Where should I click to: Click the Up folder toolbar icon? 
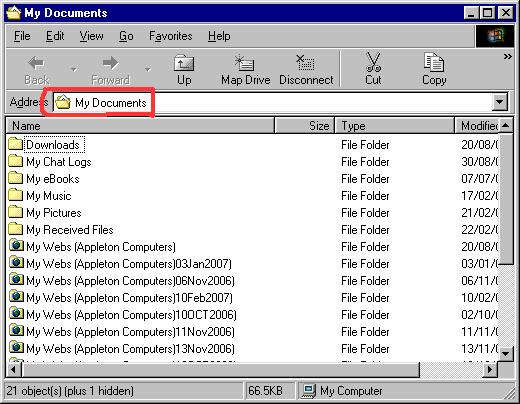point(184,62)
